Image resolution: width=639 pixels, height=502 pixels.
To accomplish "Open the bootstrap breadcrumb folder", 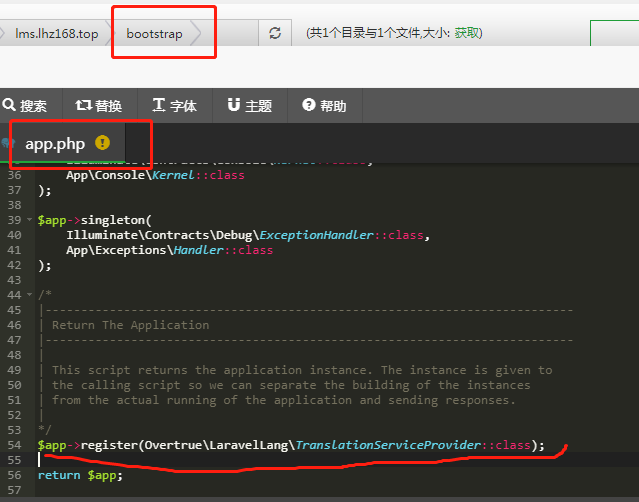I will (x=154, y=33).
